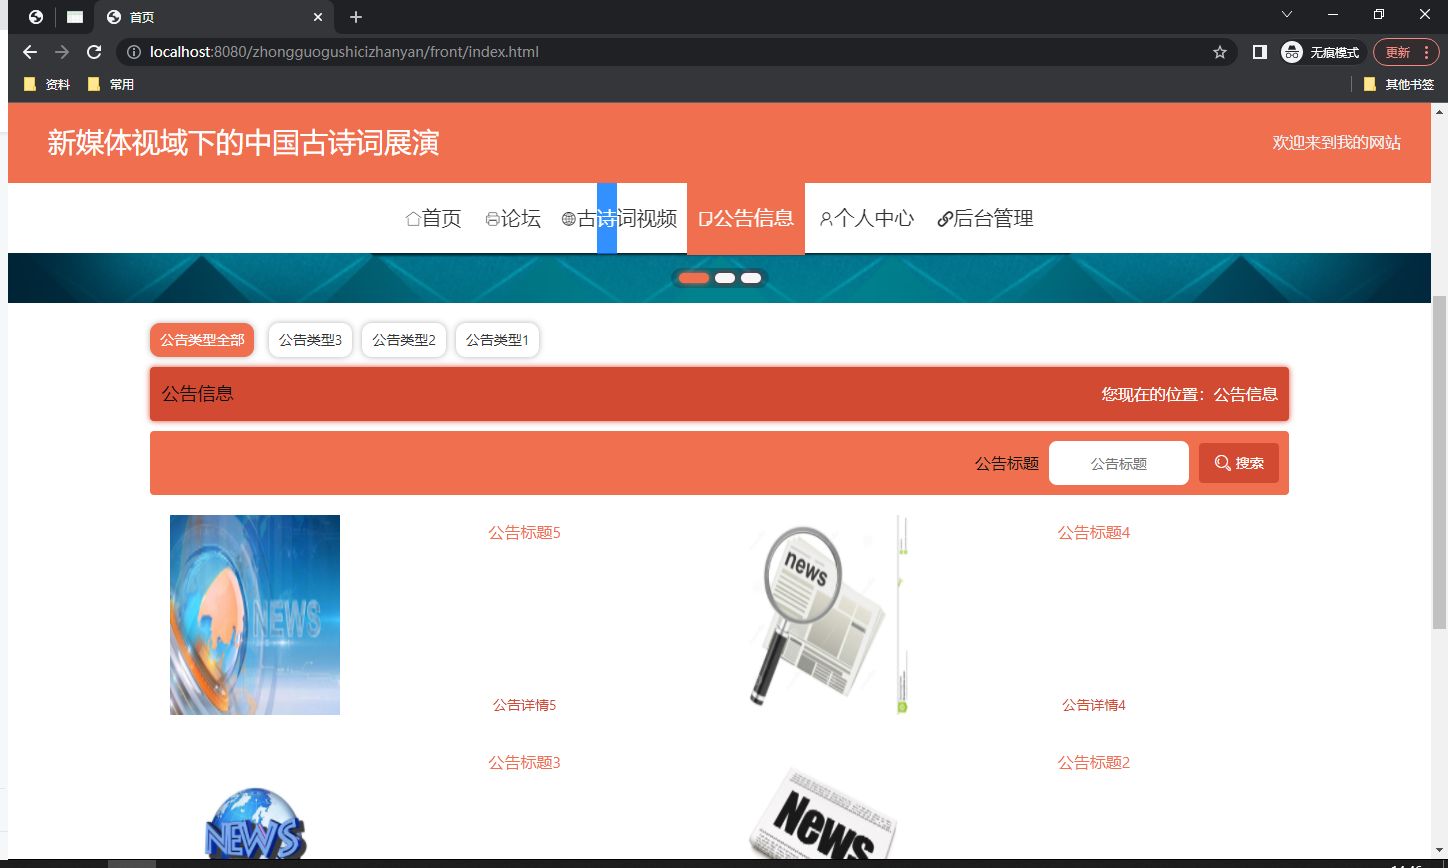Click the forum icon next to 论坛
This screenshot has width=1448, height=868.
[x=493, y=218]
